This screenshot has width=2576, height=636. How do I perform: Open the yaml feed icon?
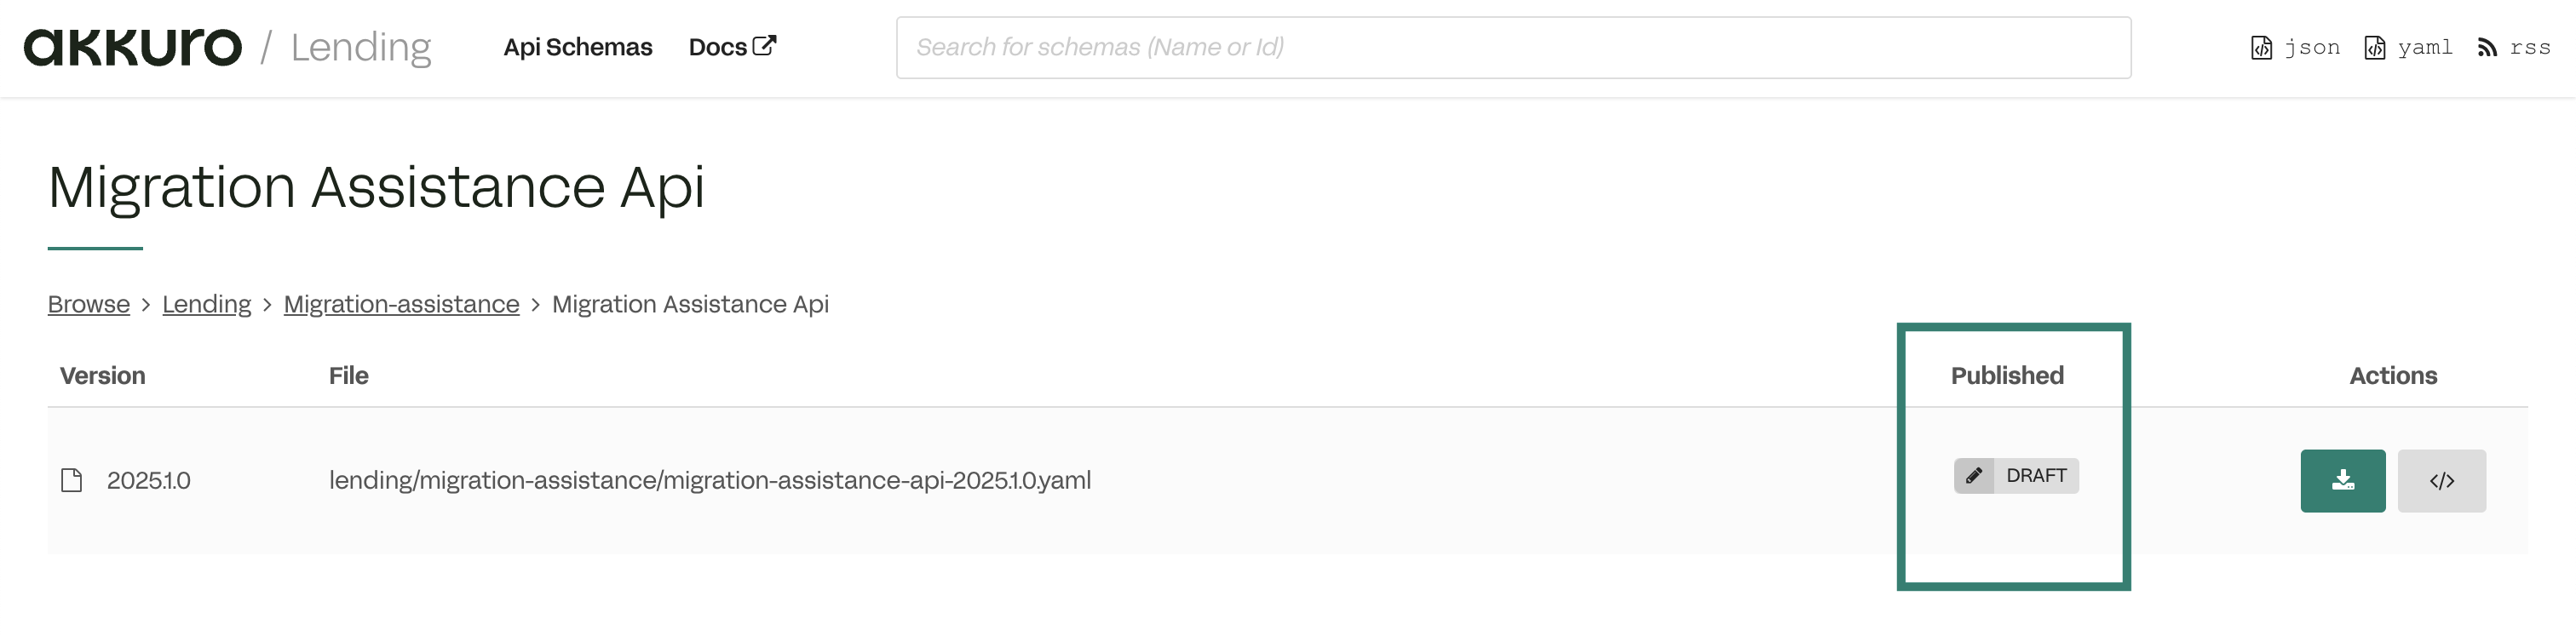point(2374,48)
